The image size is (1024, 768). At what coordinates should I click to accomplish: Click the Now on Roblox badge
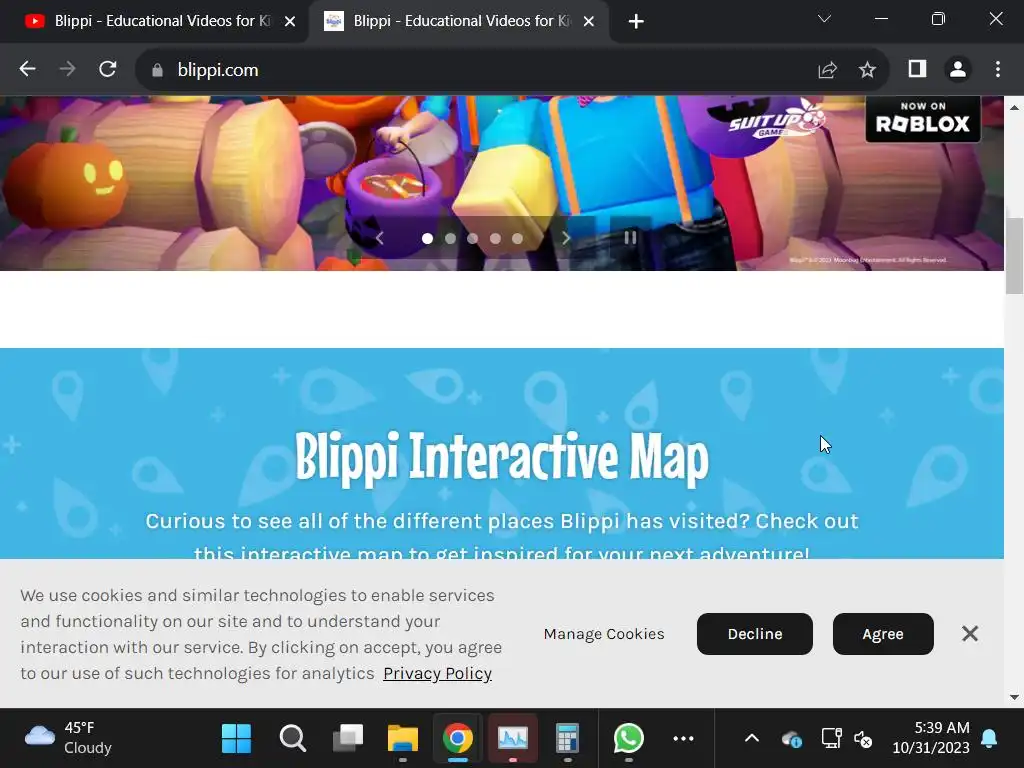[x=923, y=119]
